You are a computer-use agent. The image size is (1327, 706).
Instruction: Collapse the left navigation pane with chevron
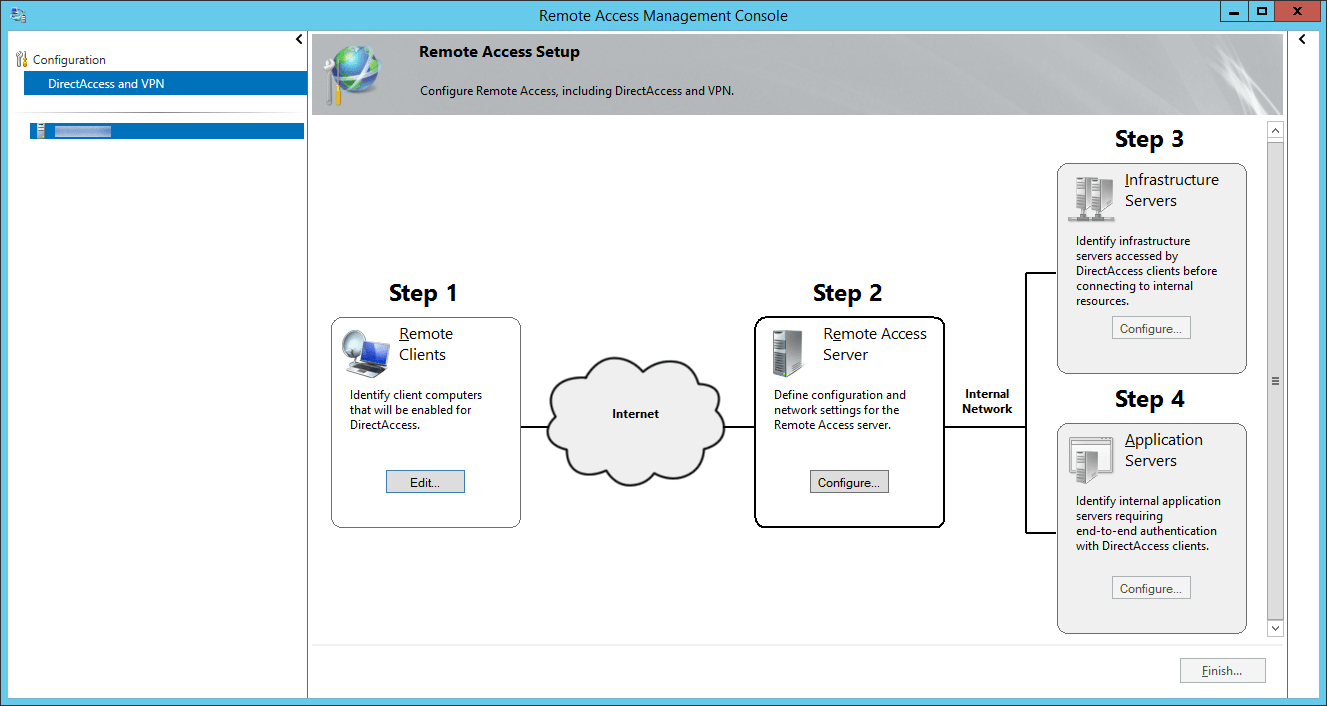[x=298, y=38]
